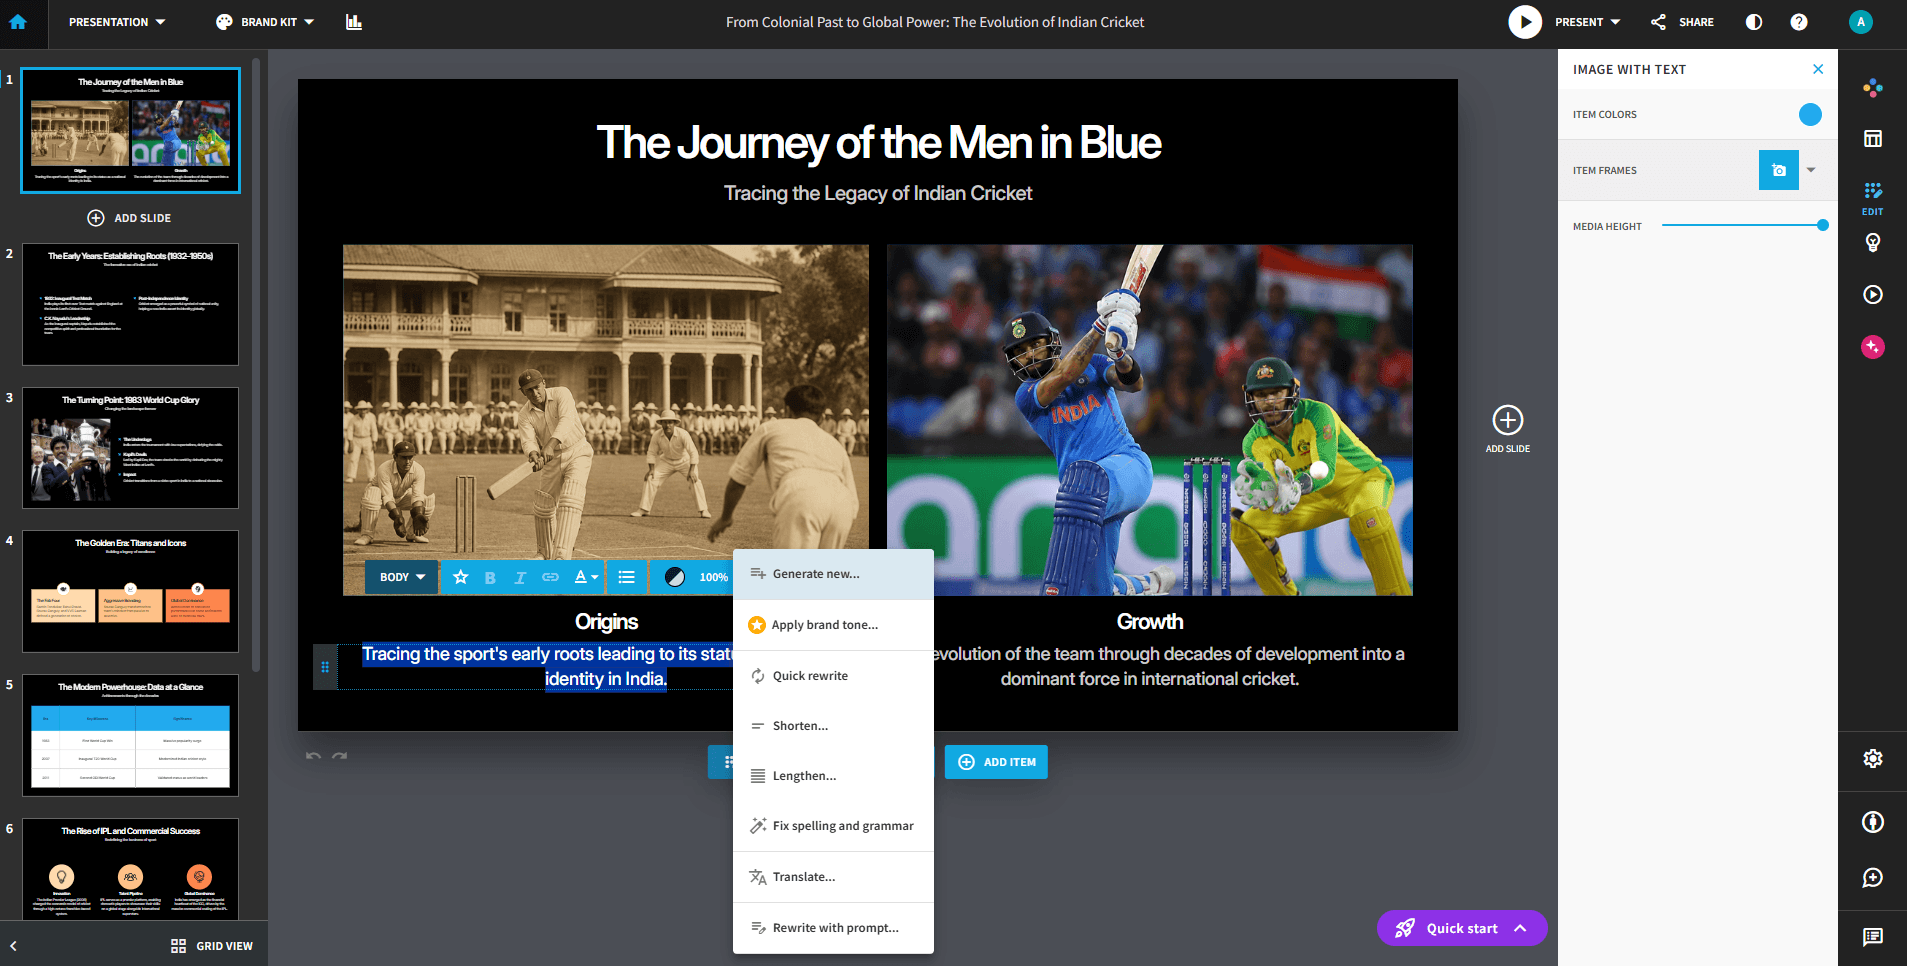The height and width of the screenshot is (966, 1907).
Task: Add a comment using the sidebar icon
Action: point(1873,878)
